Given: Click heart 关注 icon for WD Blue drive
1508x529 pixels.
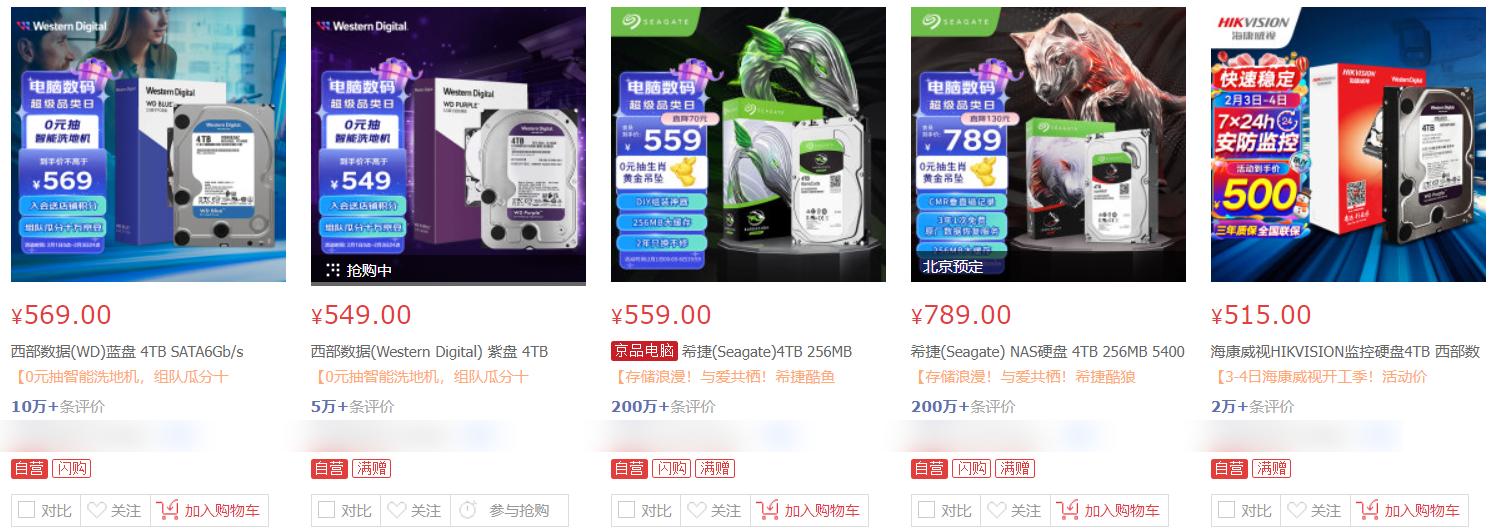Looking at the screenshot, I should click(97, 510).
